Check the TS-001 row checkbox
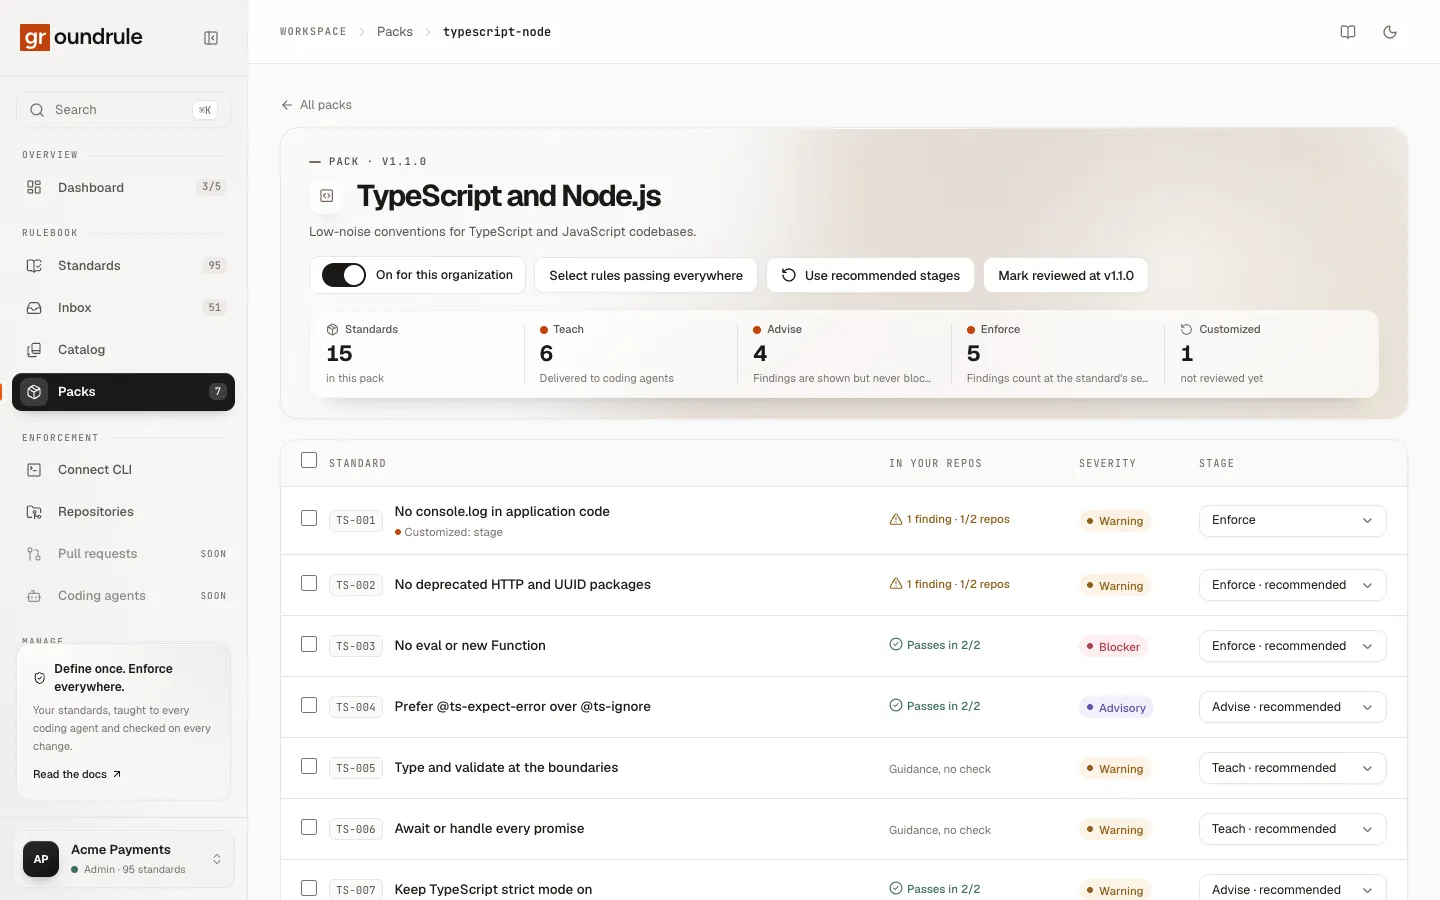This screenshot has width=1440, height=900. click(x=309, y=518)
